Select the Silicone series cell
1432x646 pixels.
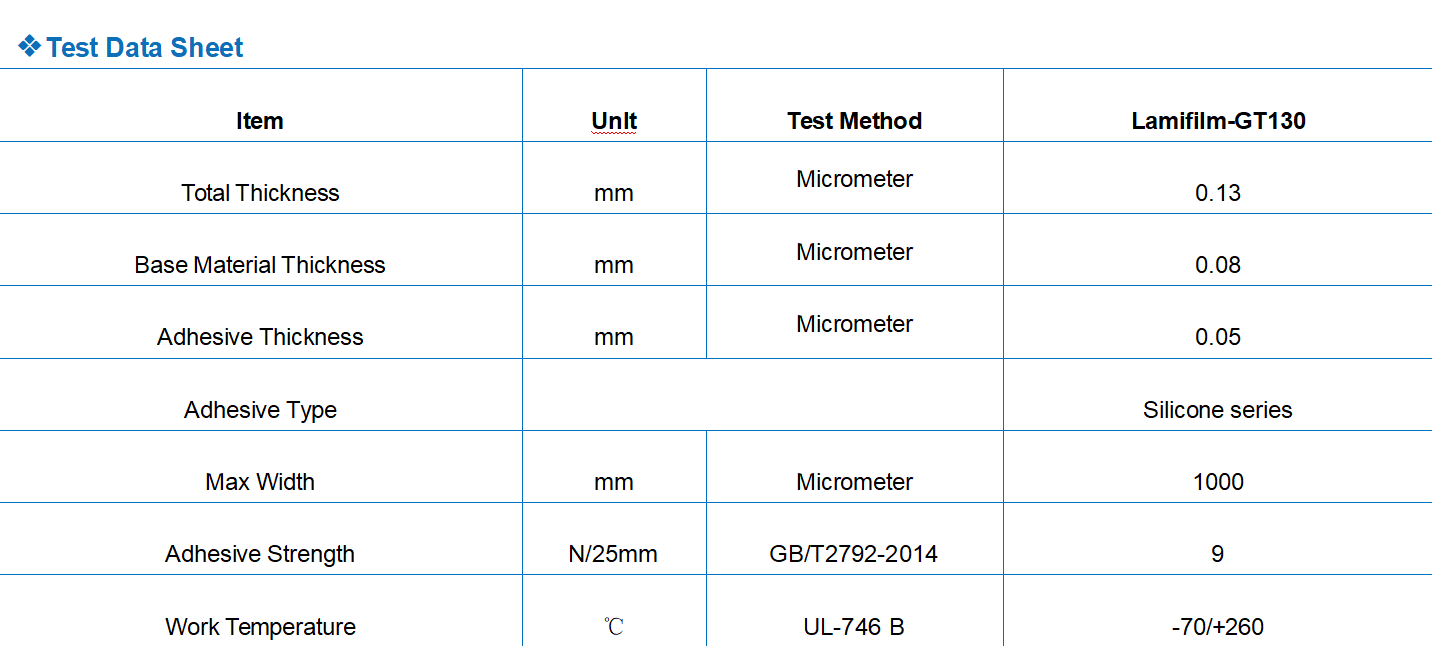coord(1217,410)
